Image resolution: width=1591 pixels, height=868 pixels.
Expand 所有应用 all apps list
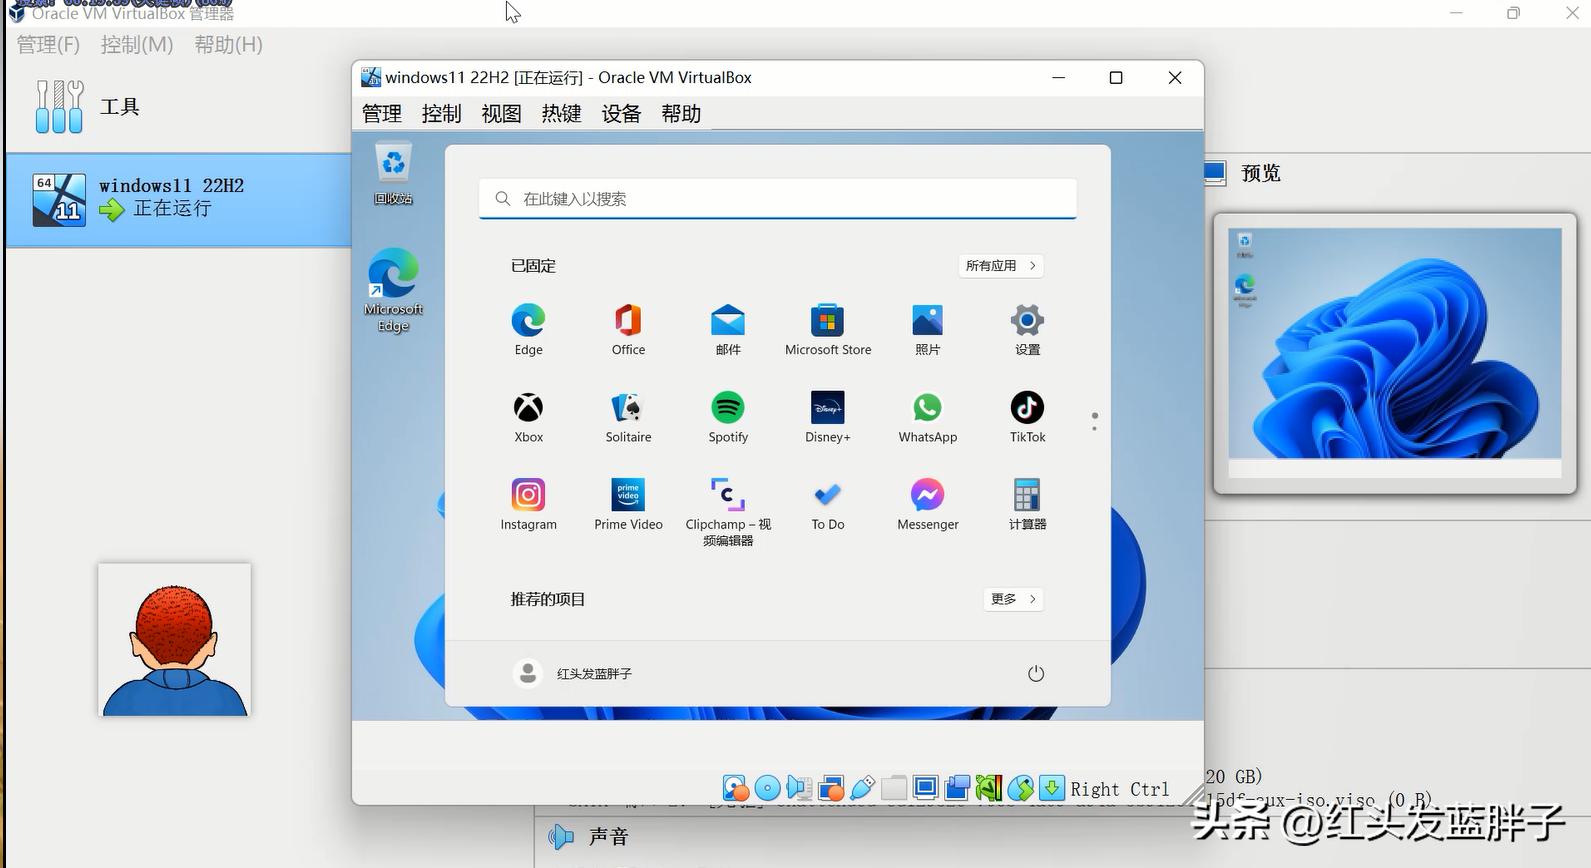[1000, 265]
